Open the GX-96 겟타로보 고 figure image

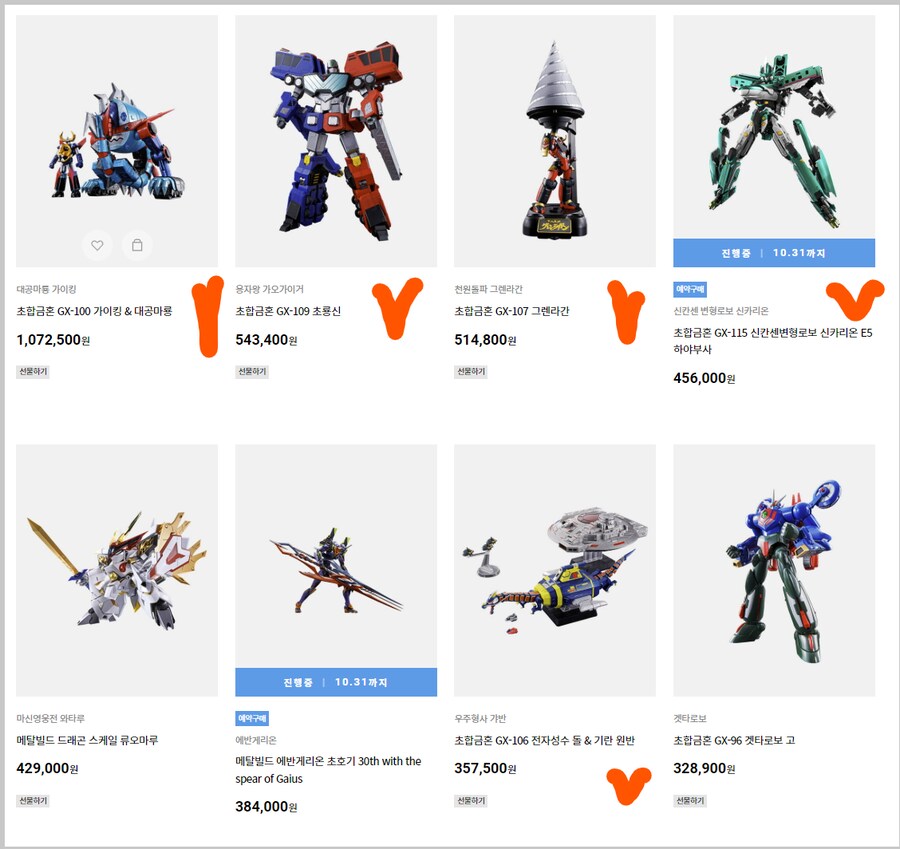[x=774, y=570]
